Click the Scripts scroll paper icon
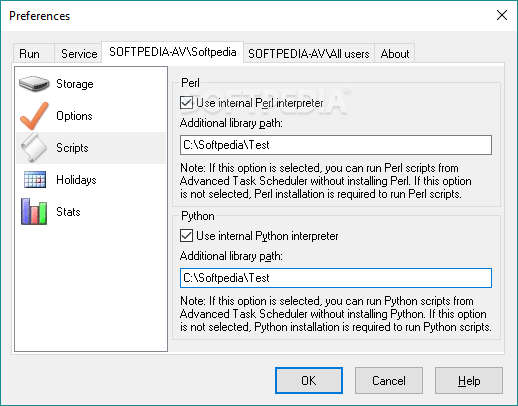The image size is (518, 406). [x=34, y=148]
